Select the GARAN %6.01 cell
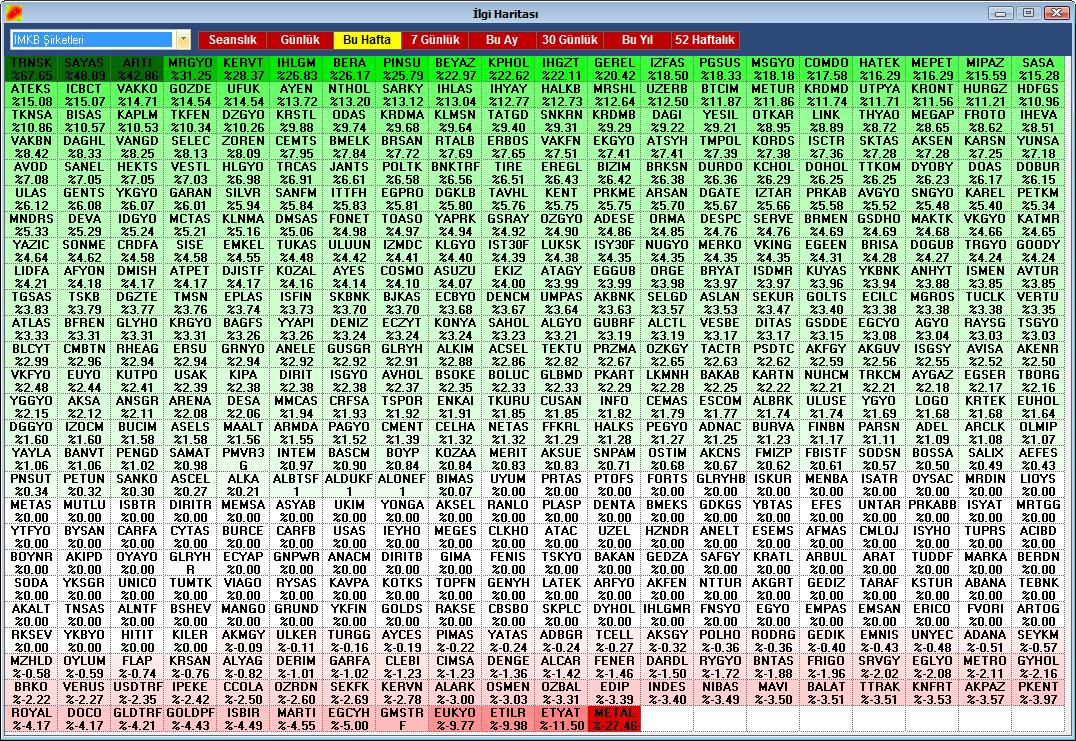Viewport: 1076px width, 741px height. click(190, 199)
